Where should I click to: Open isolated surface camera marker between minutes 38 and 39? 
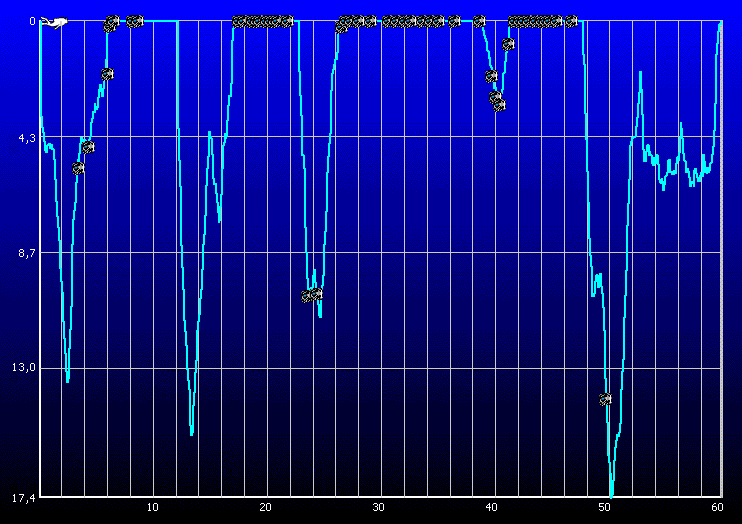[x=479, y=21]
